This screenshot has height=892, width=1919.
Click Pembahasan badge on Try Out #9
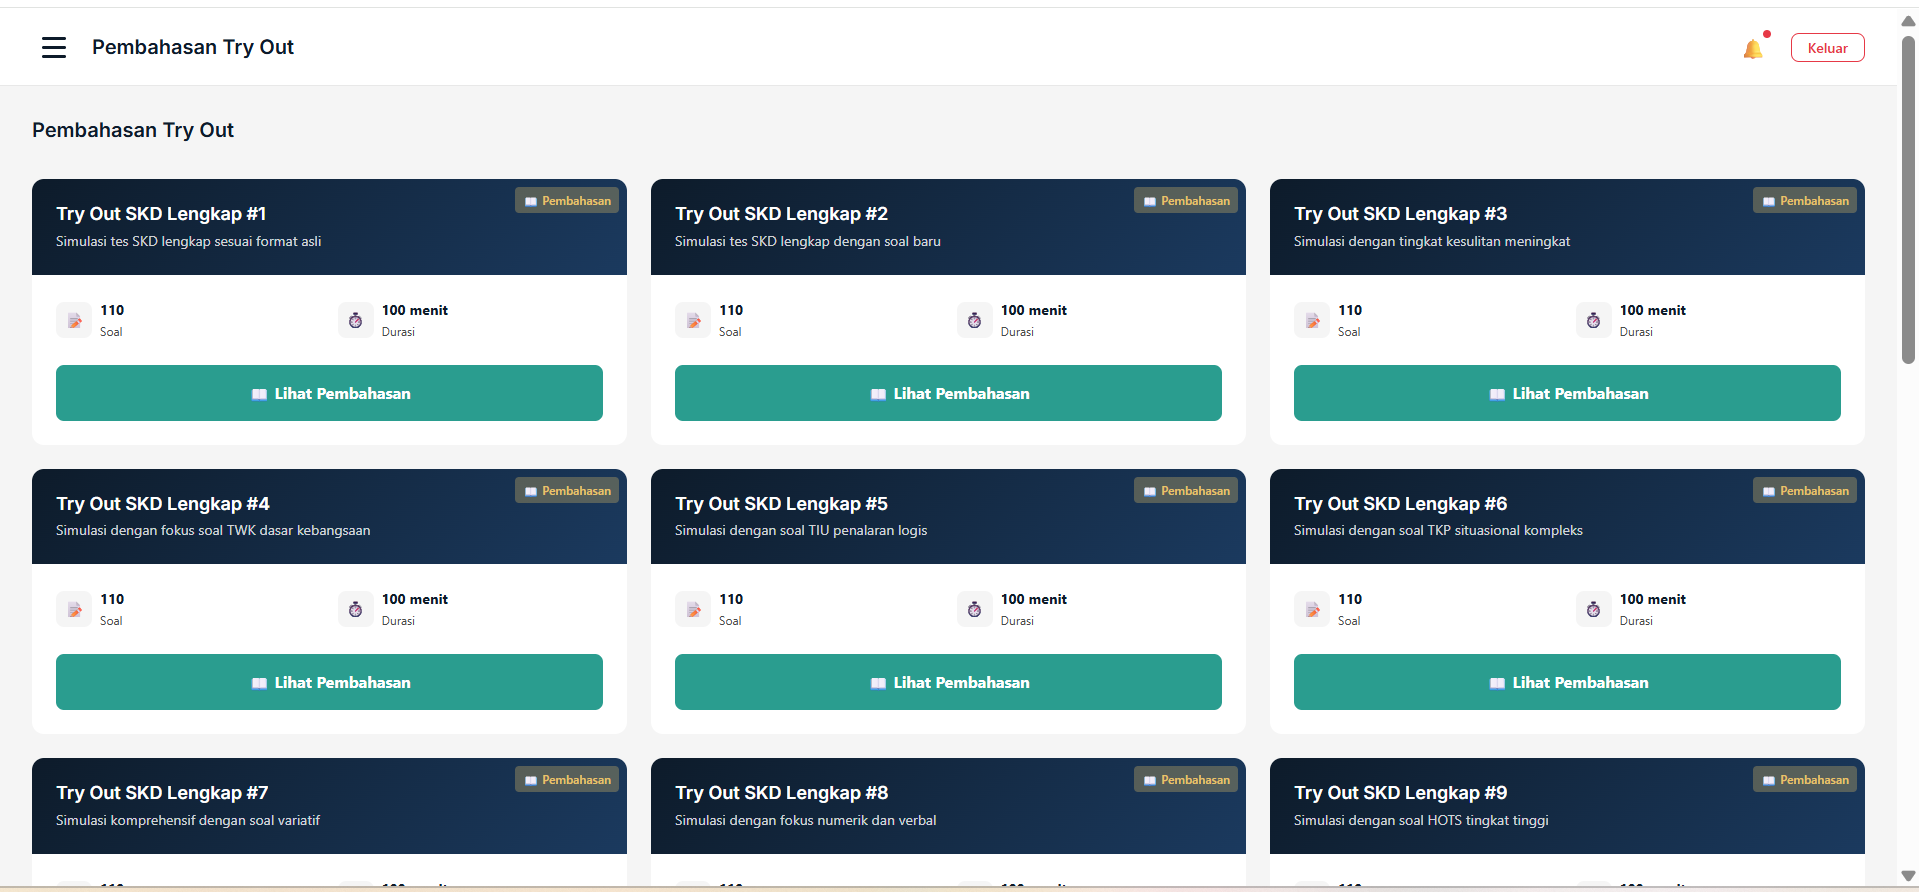(x=1805, y=780)
